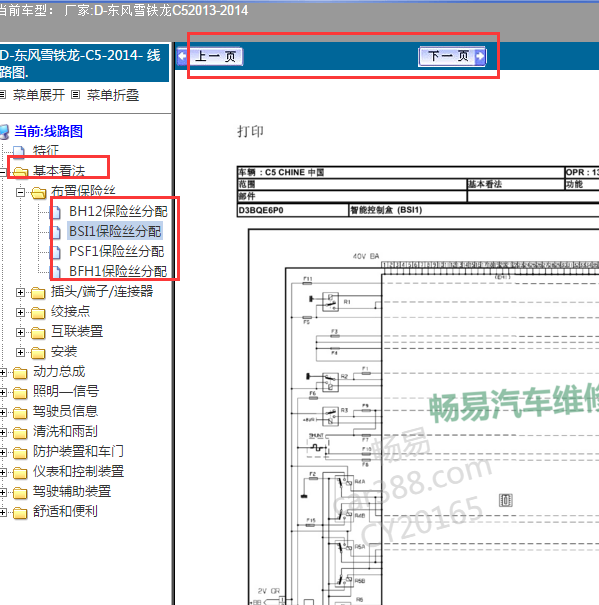Select the 动力总成 folder label

tap(59, 372)
